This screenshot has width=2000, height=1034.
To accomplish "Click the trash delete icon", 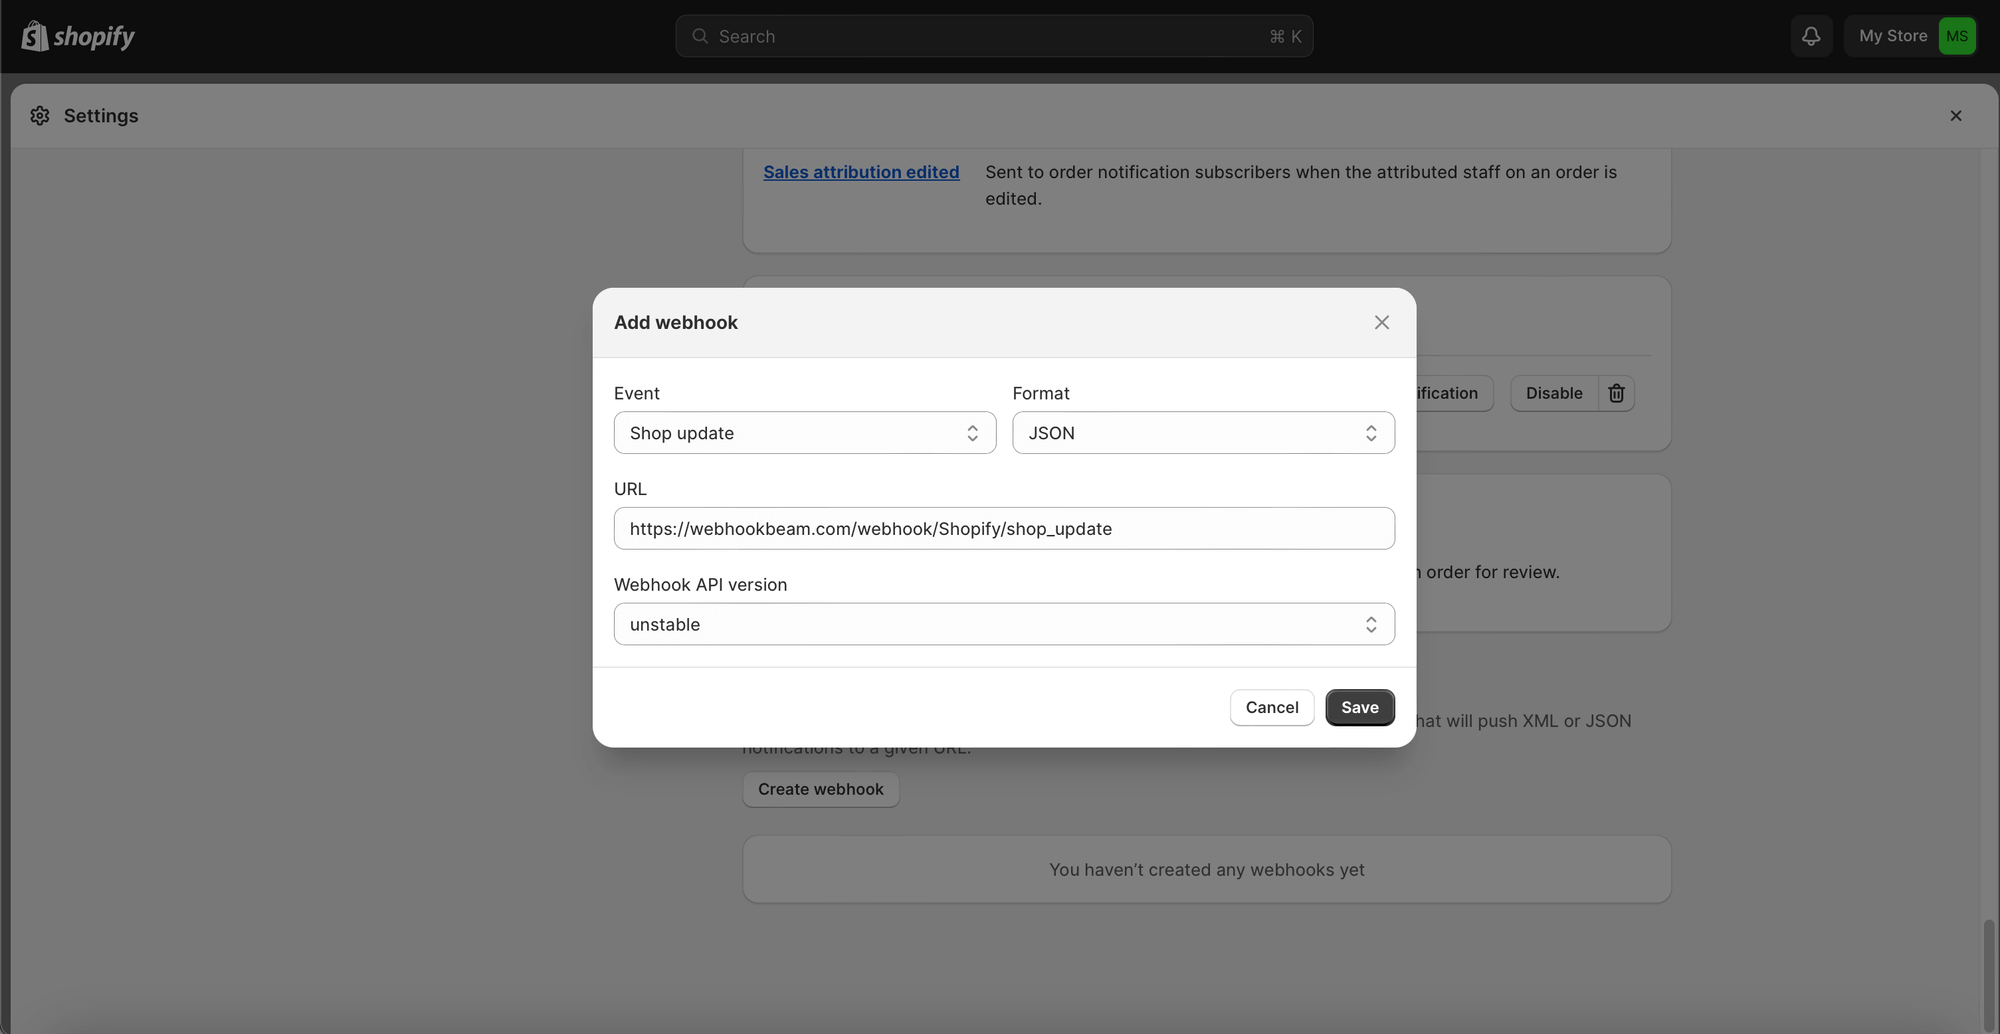I will coord(1616,393).
